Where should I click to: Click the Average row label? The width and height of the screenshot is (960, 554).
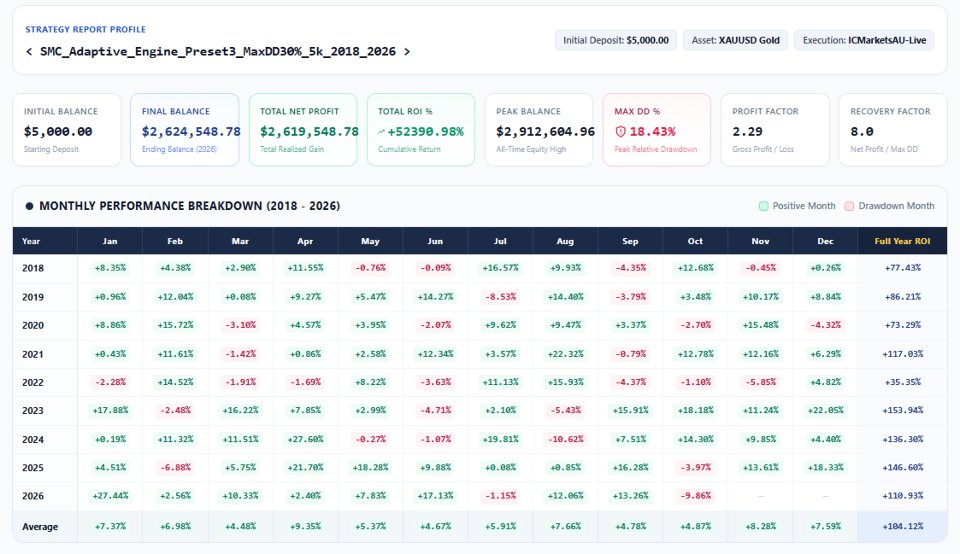point(40,526)
